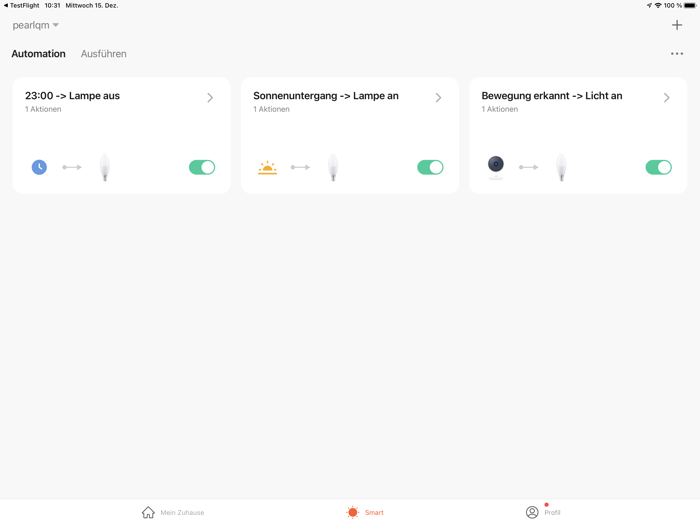
Task: Disable the 23:00 Lampe aus automation
Action: click(202, 167)
